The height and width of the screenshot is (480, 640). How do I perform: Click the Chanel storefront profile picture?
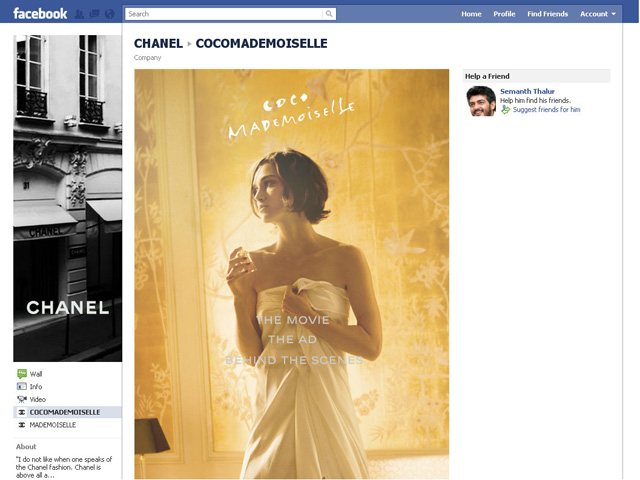click(68, 198)
